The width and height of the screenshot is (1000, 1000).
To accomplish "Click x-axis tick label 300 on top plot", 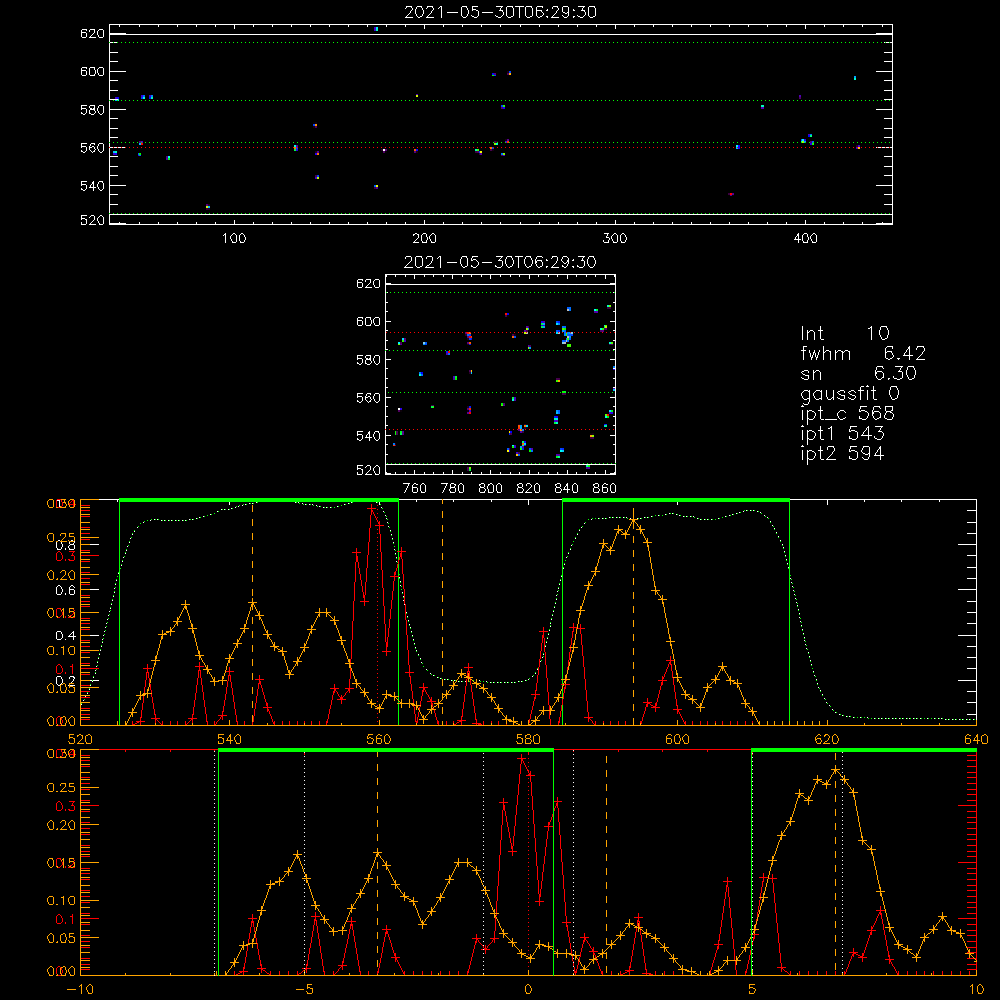I will tap(615, 239).
